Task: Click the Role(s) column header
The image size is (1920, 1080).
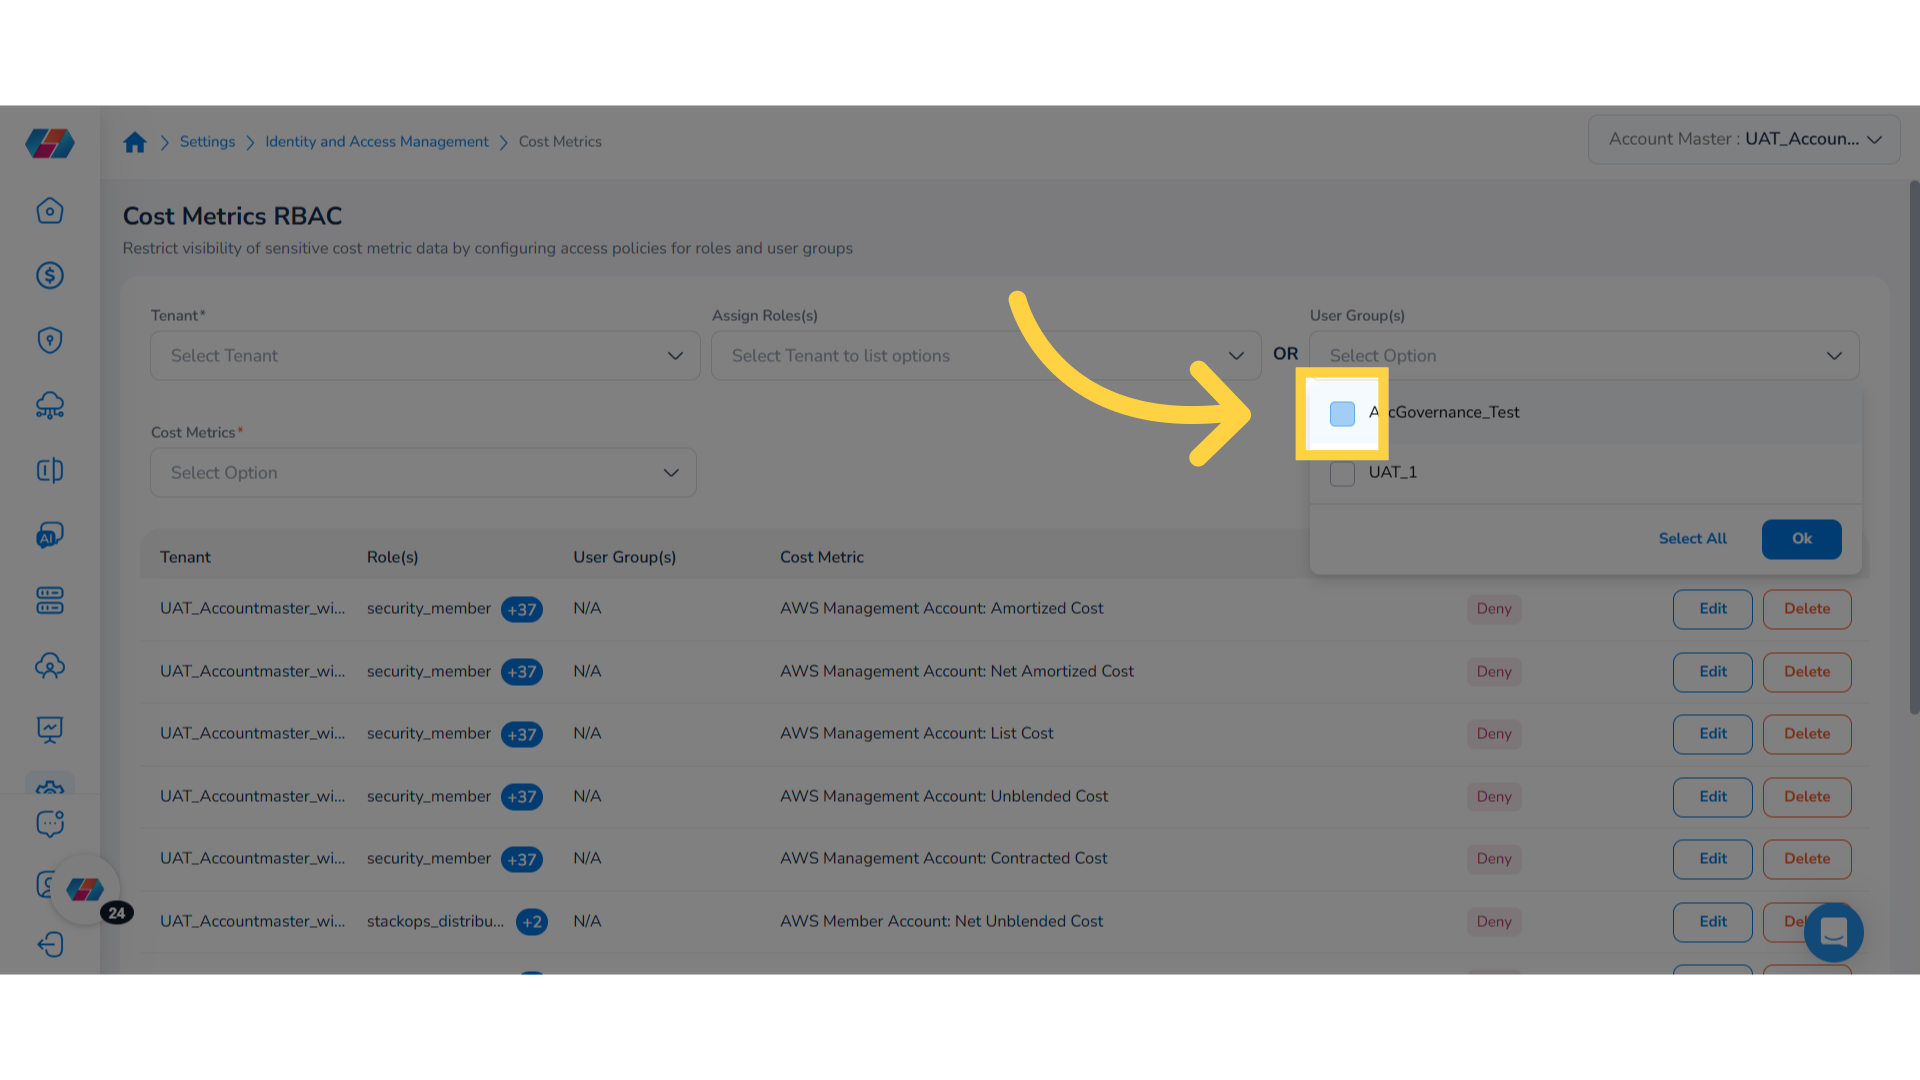Action: coord(392,557)
